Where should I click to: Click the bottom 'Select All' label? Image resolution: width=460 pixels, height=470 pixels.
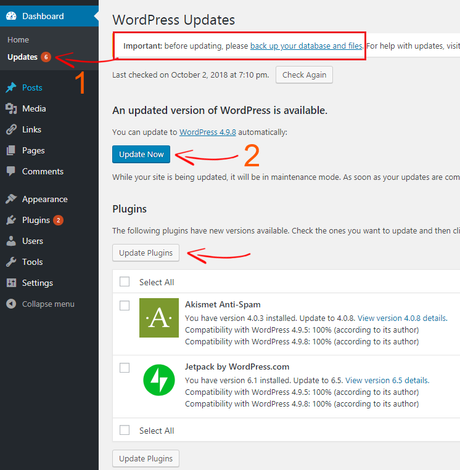[157, 431]
